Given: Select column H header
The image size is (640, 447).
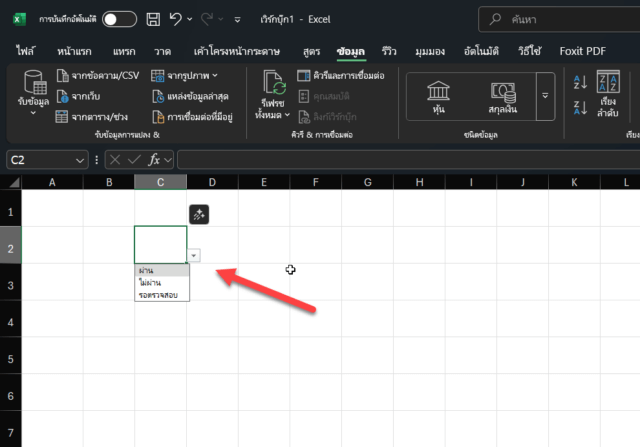Looking at the screenshot, I should pos(419,182).
